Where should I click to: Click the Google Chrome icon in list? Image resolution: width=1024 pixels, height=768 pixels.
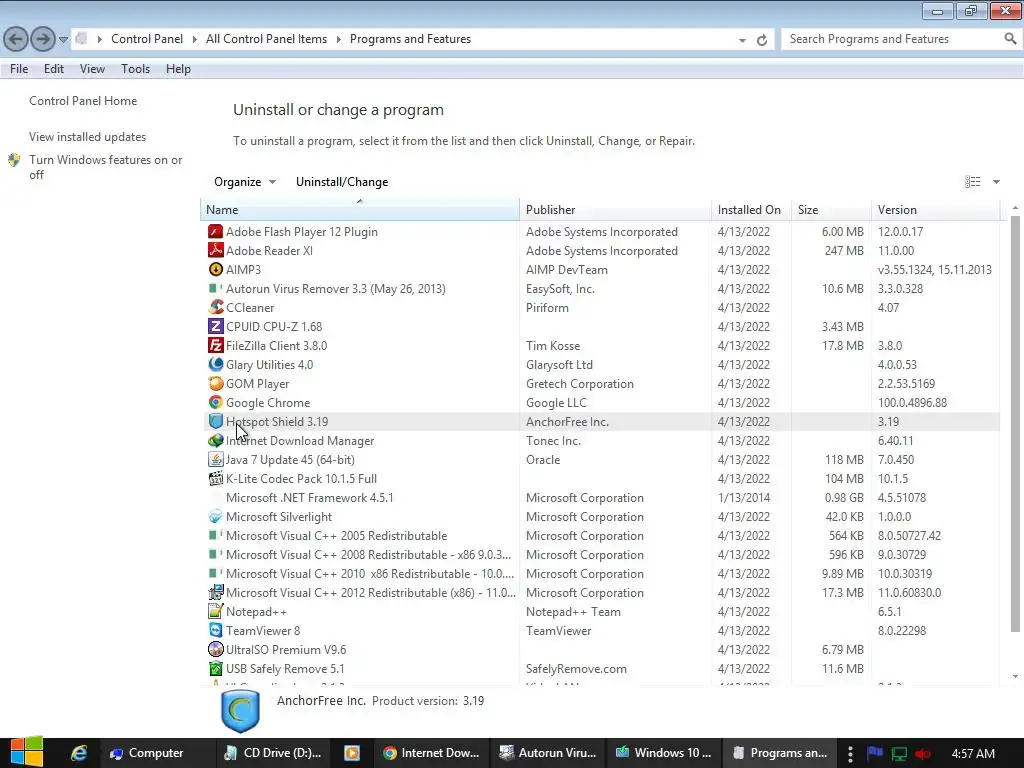[x=215, y=403]
